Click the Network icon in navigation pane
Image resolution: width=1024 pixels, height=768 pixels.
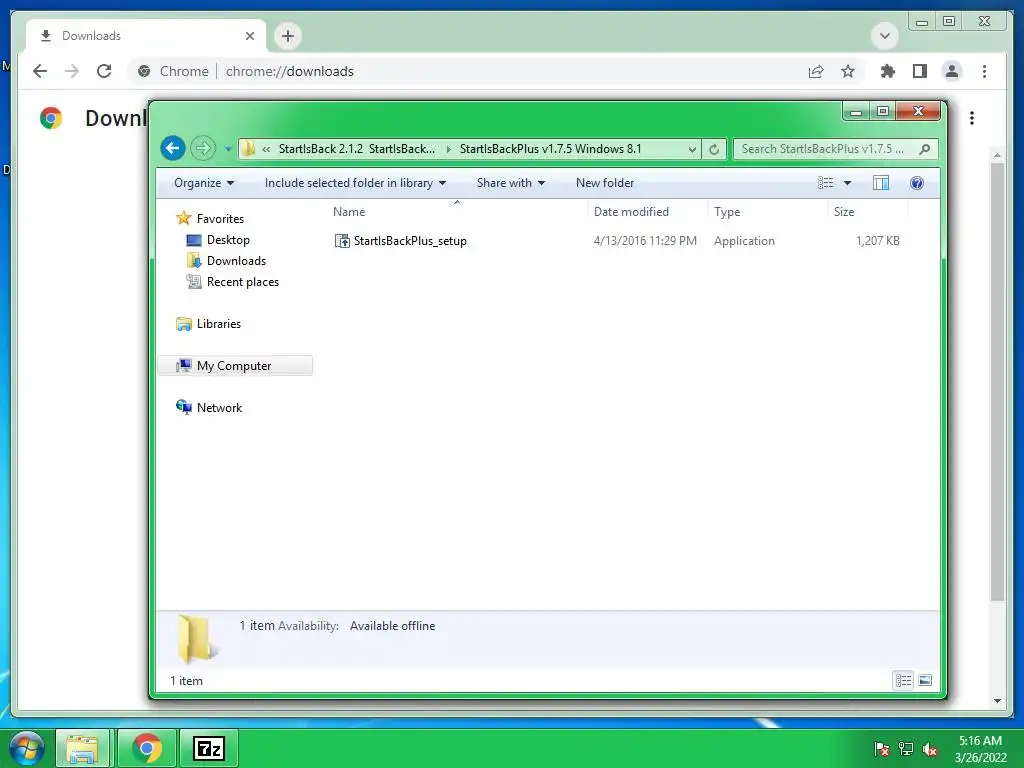184,407
